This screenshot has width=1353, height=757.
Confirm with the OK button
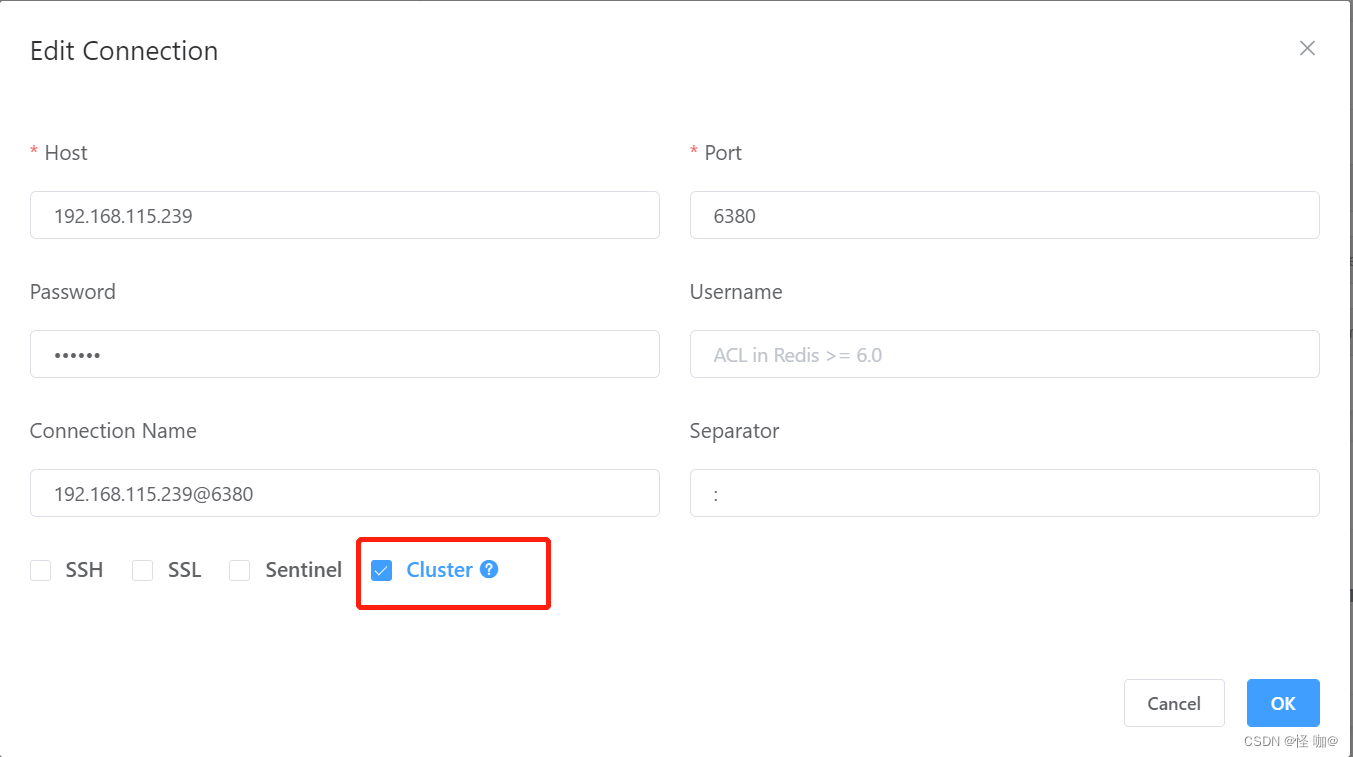[1282, 703]
